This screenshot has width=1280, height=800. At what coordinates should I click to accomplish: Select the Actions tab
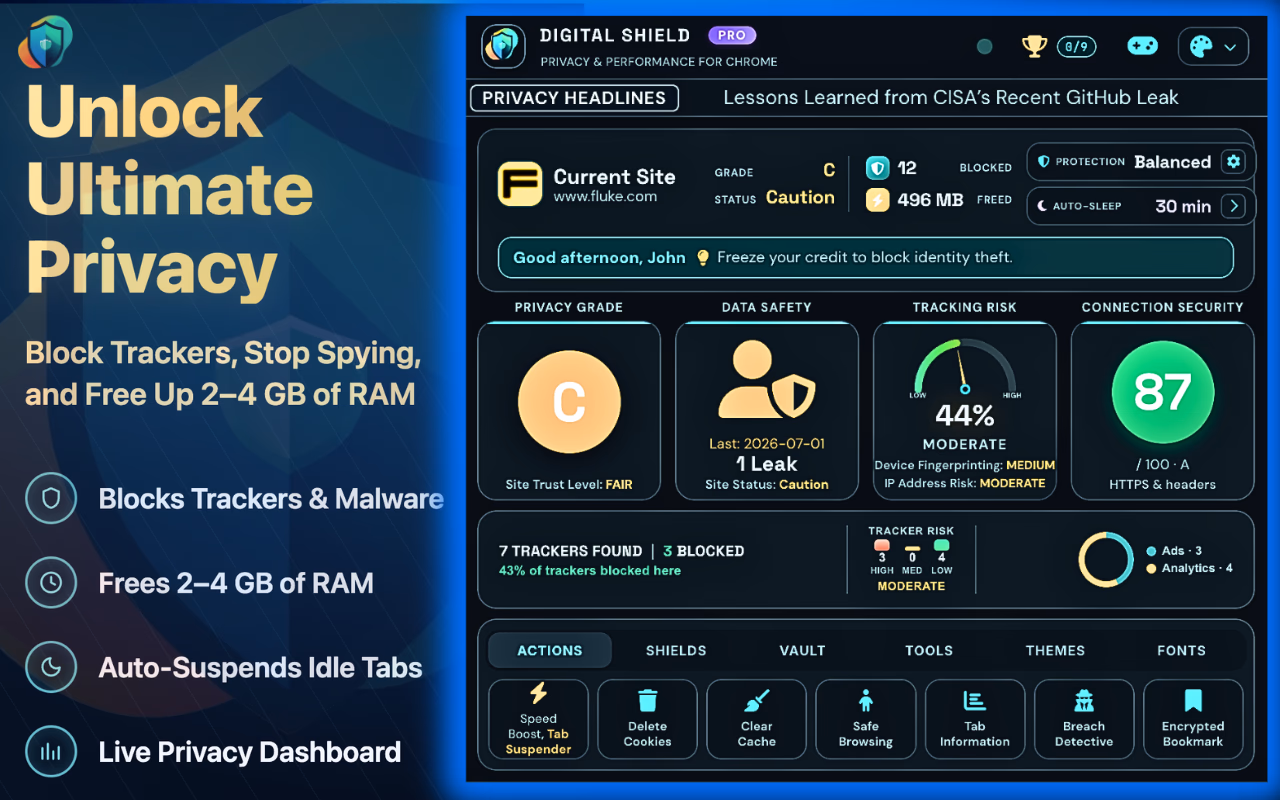[550, 650]
